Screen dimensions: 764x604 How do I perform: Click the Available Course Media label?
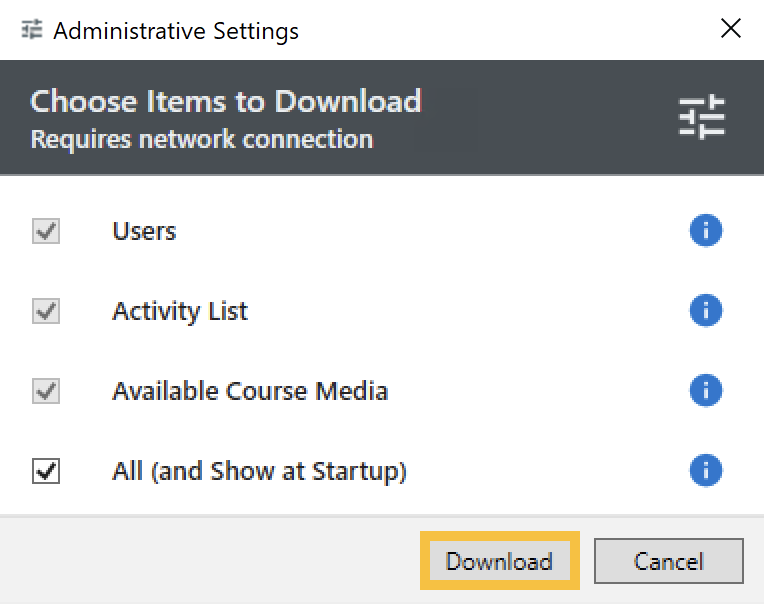(x=250, y=390)
